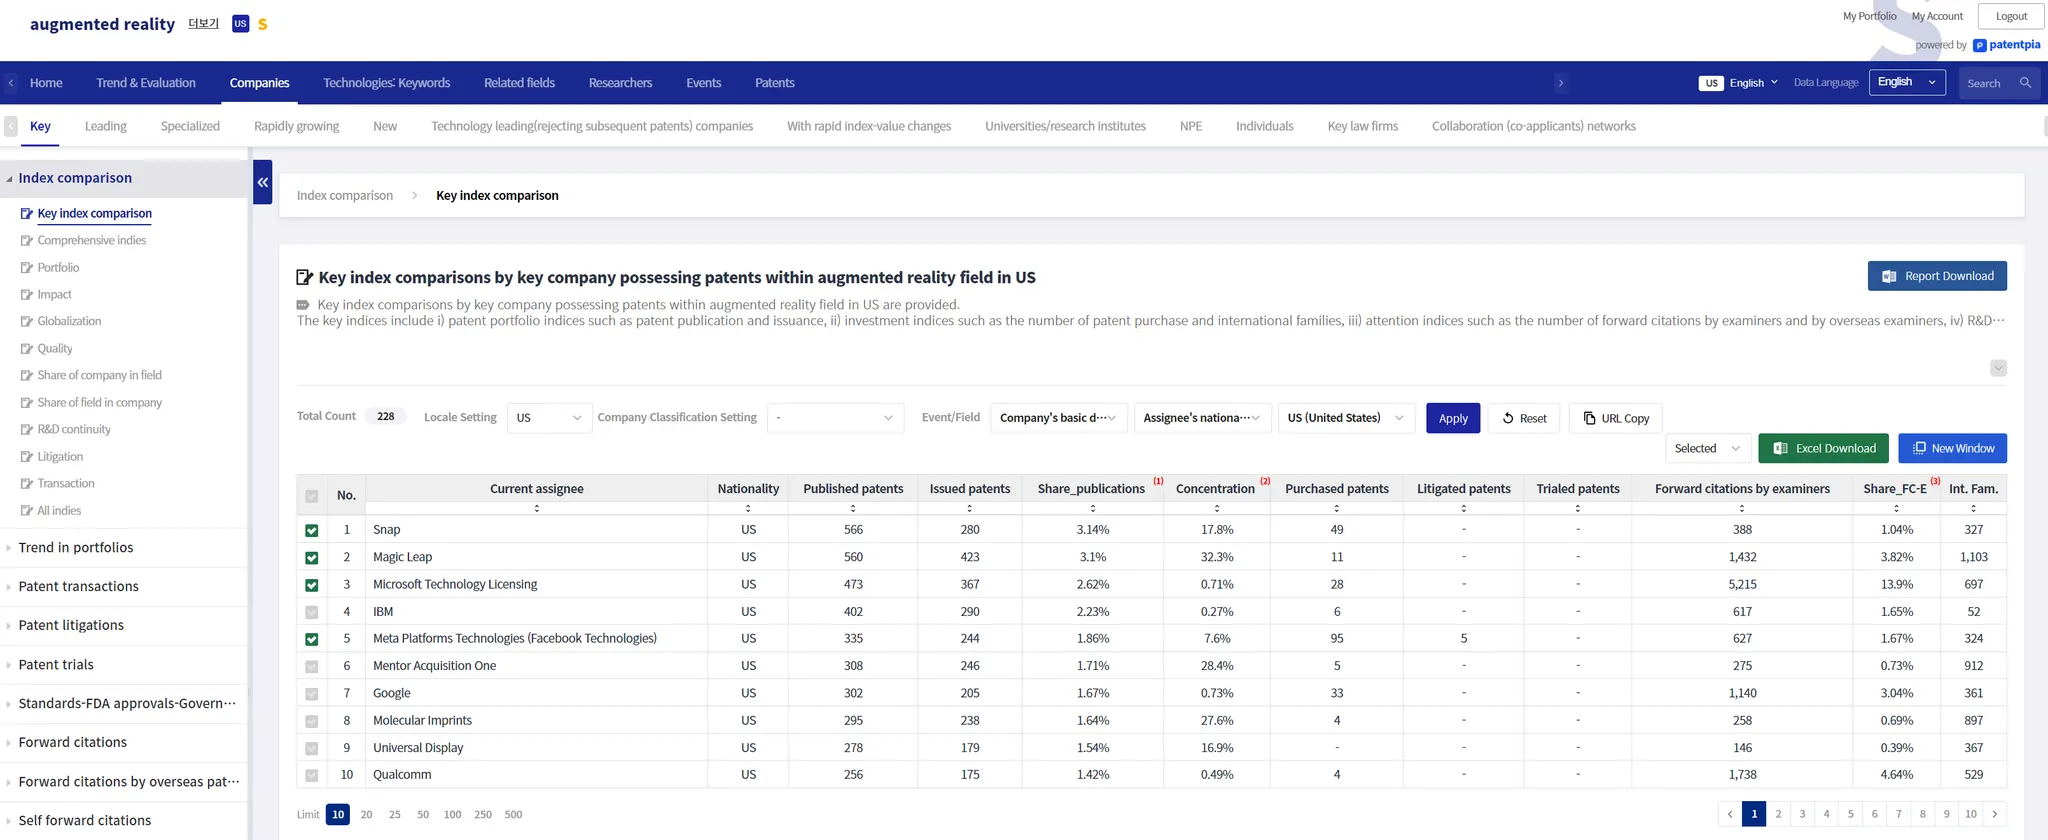Image resolution: width=2048 pixels, height=840 pixels.
Task: Go to next page arrow in pagination
Action: tap(1994, 814)
